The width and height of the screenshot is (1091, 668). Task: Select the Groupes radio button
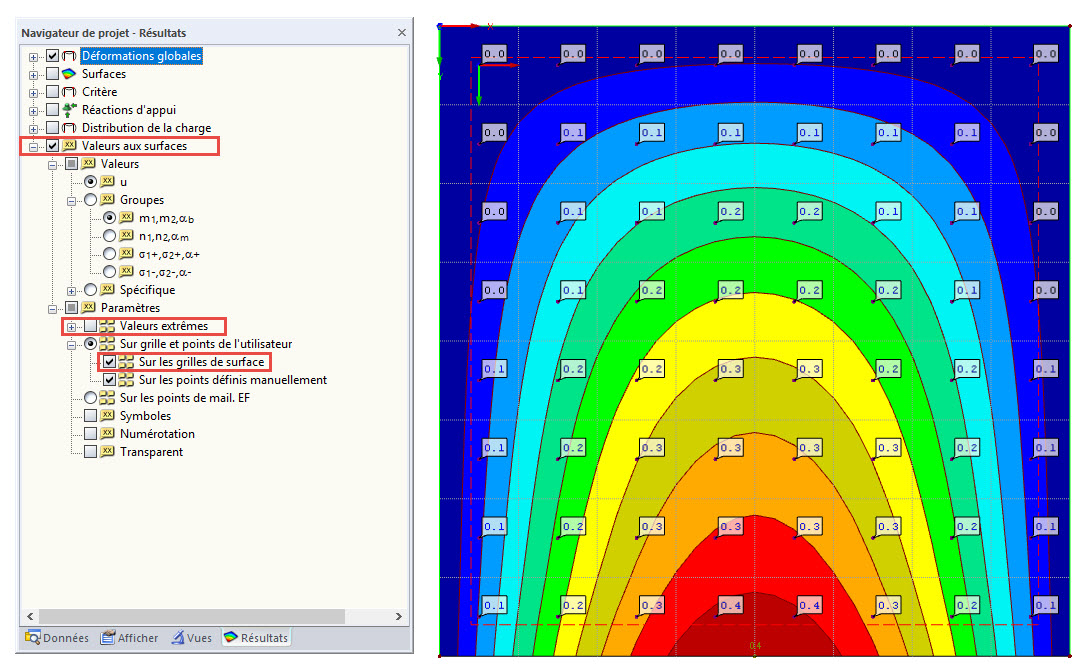pos(90,200)
